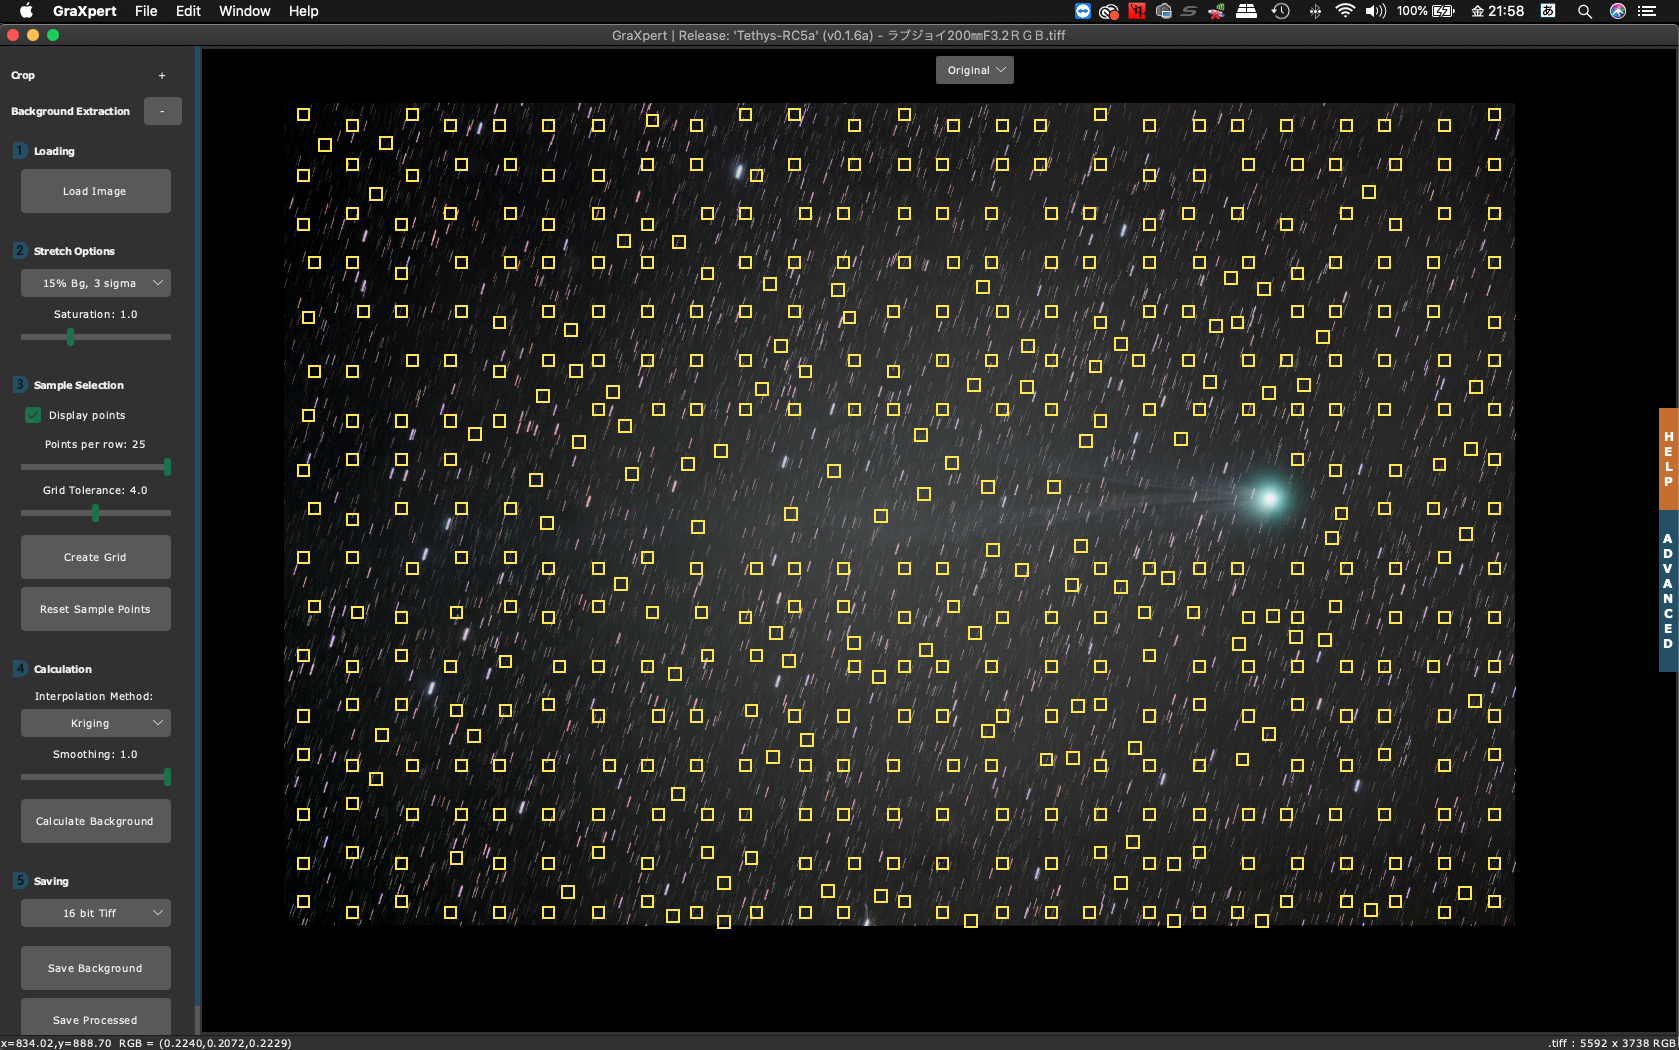Open the Original view dropdown
The image size is (1679, 1050).
click(x=975, y=70)
